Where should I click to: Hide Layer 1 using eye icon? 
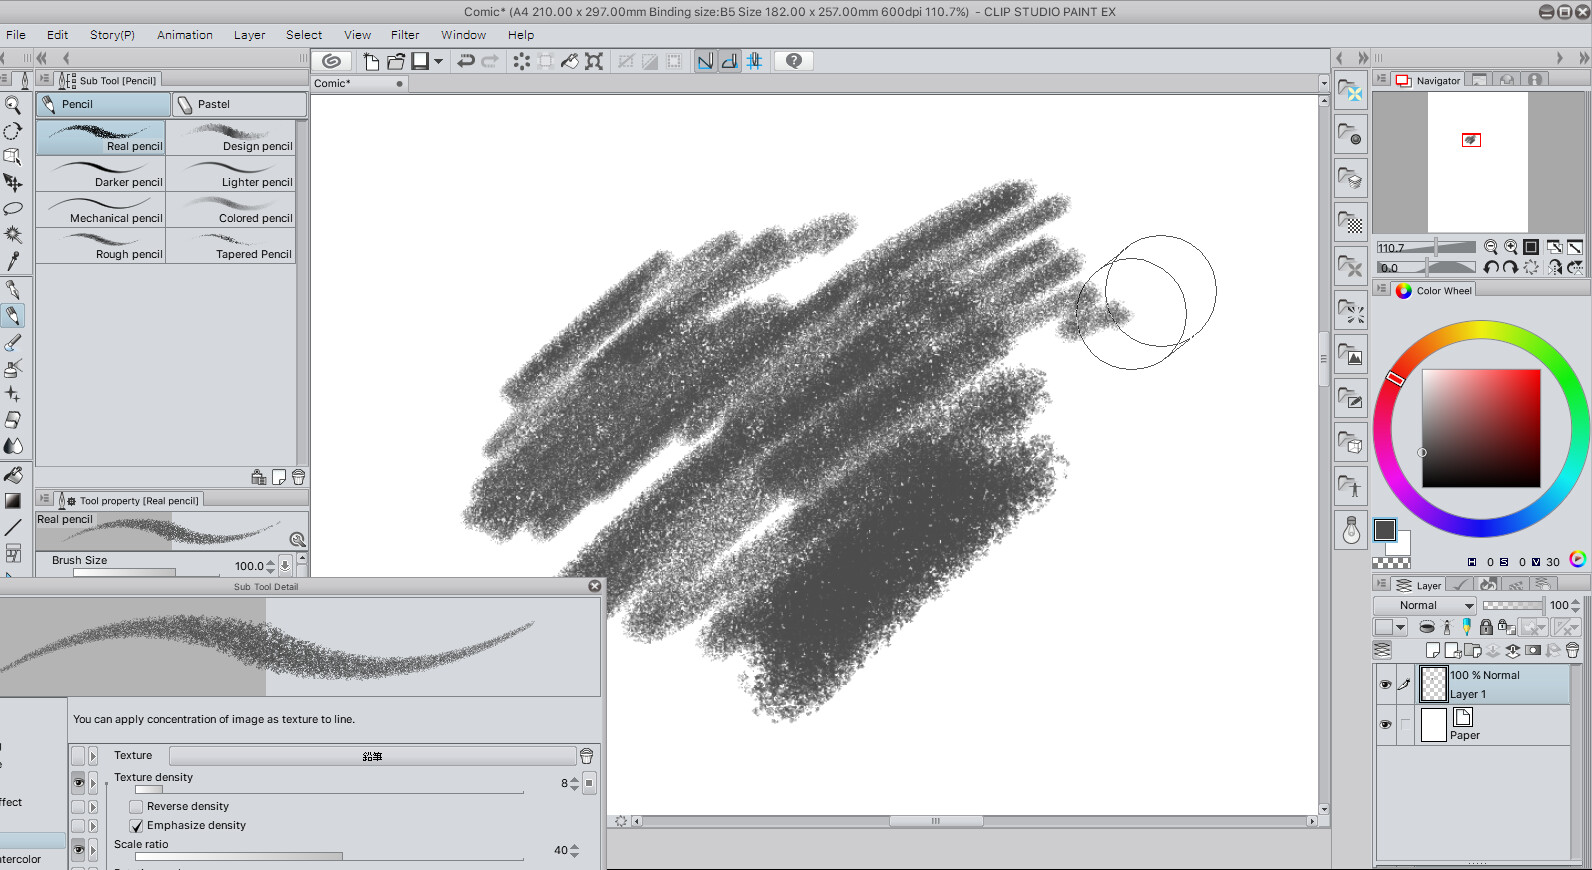point(1385,685)
